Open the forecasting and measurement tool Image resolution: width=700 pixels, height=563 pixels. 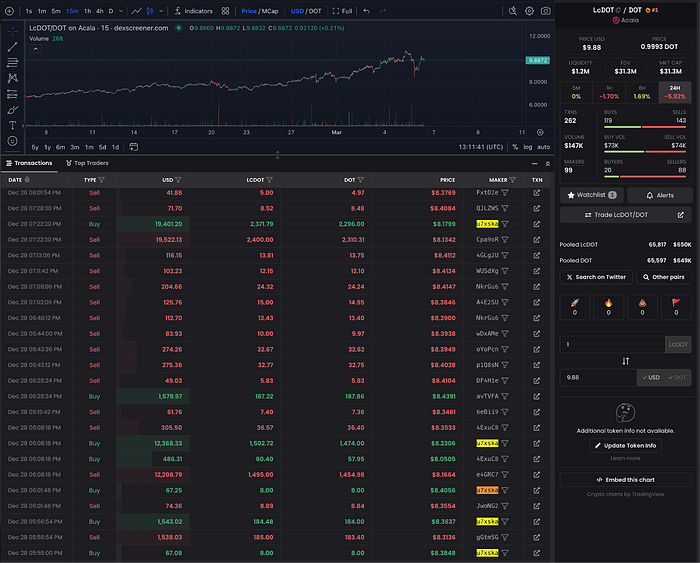coord(12,94)
